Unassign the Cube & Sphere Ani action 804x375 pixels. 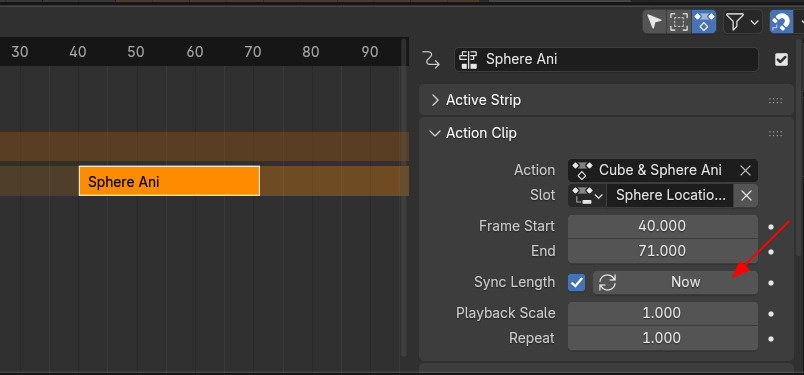click(x=745, y=170)
